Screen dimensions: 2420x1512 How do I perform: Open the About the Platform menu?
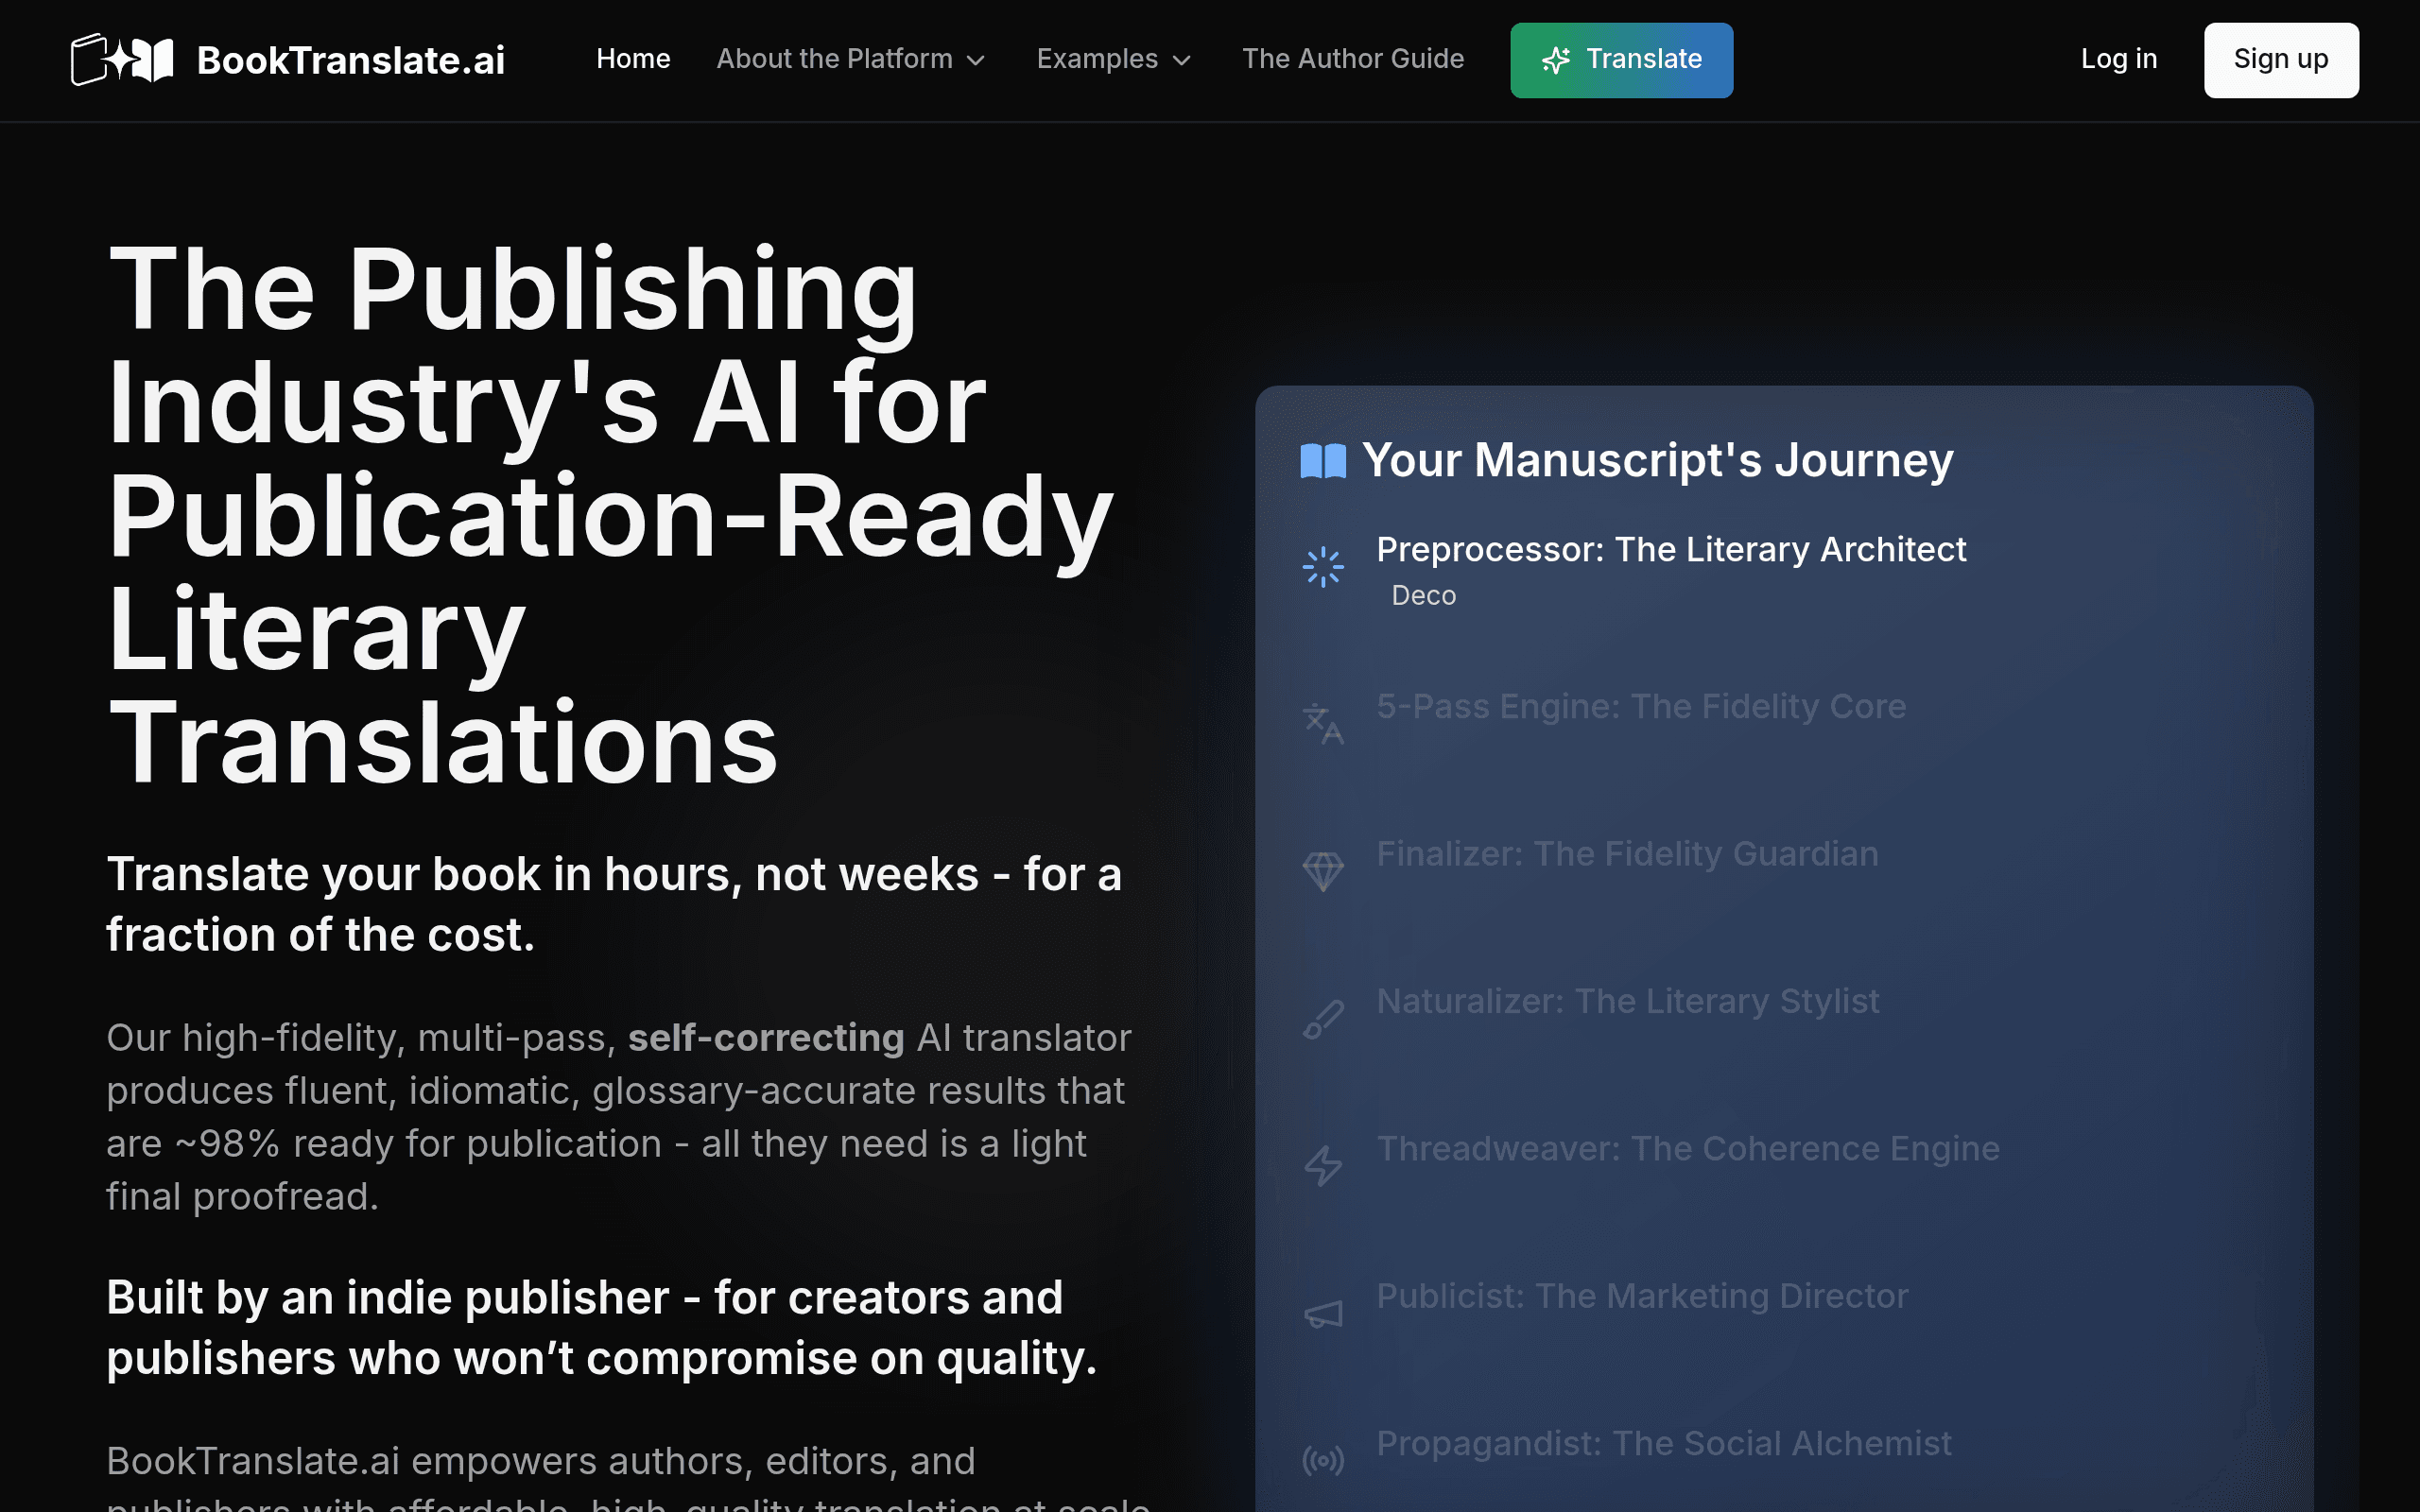click(851, 59)
